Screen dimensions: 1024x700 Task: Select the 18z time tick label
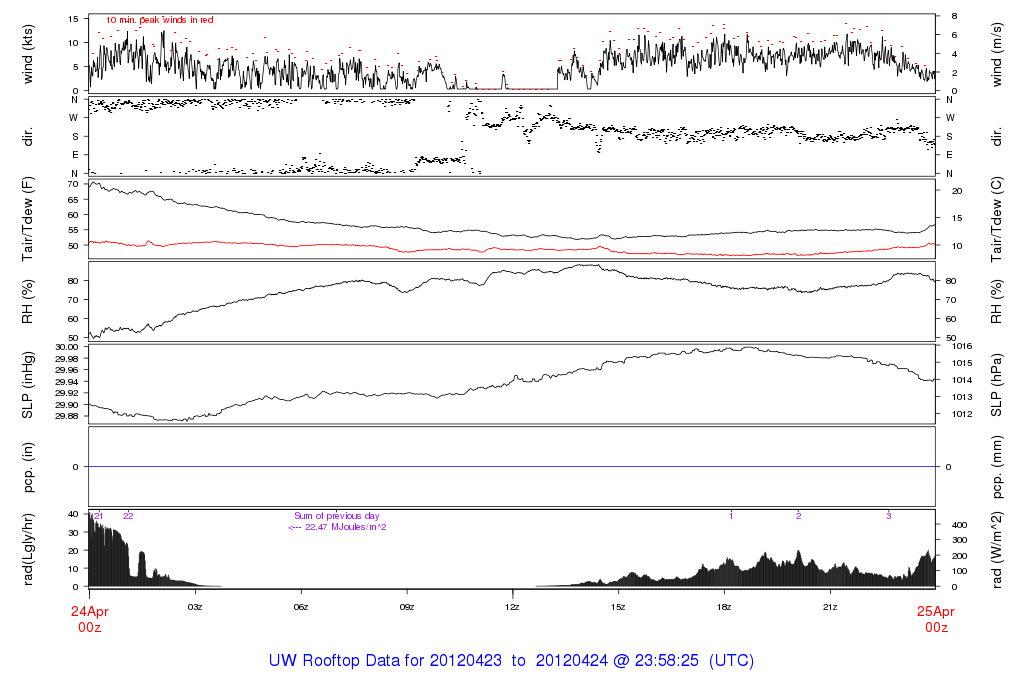724,607
